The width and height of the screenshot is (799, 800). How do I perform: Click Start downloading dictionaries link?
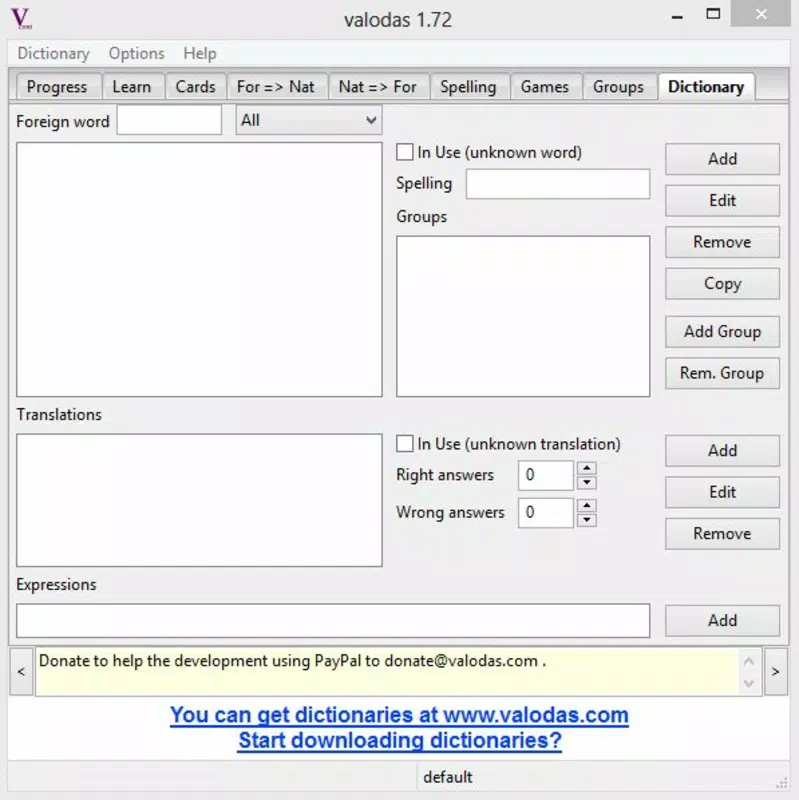click(x=400, y=740)
